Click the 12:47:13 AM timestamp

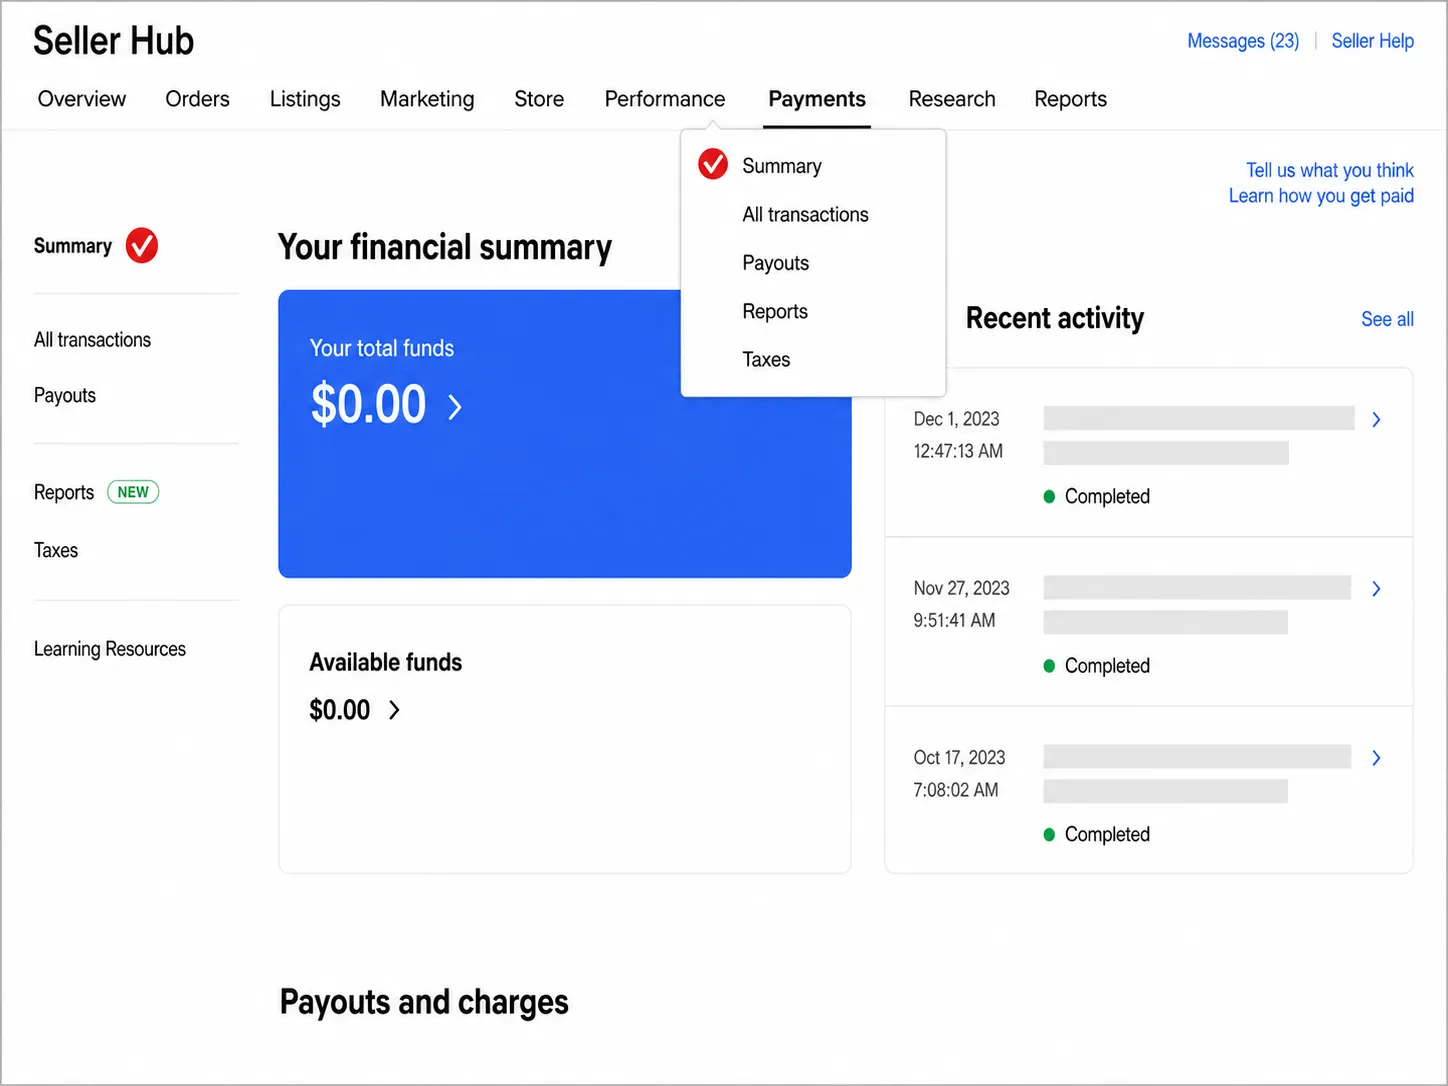point(958,451)
